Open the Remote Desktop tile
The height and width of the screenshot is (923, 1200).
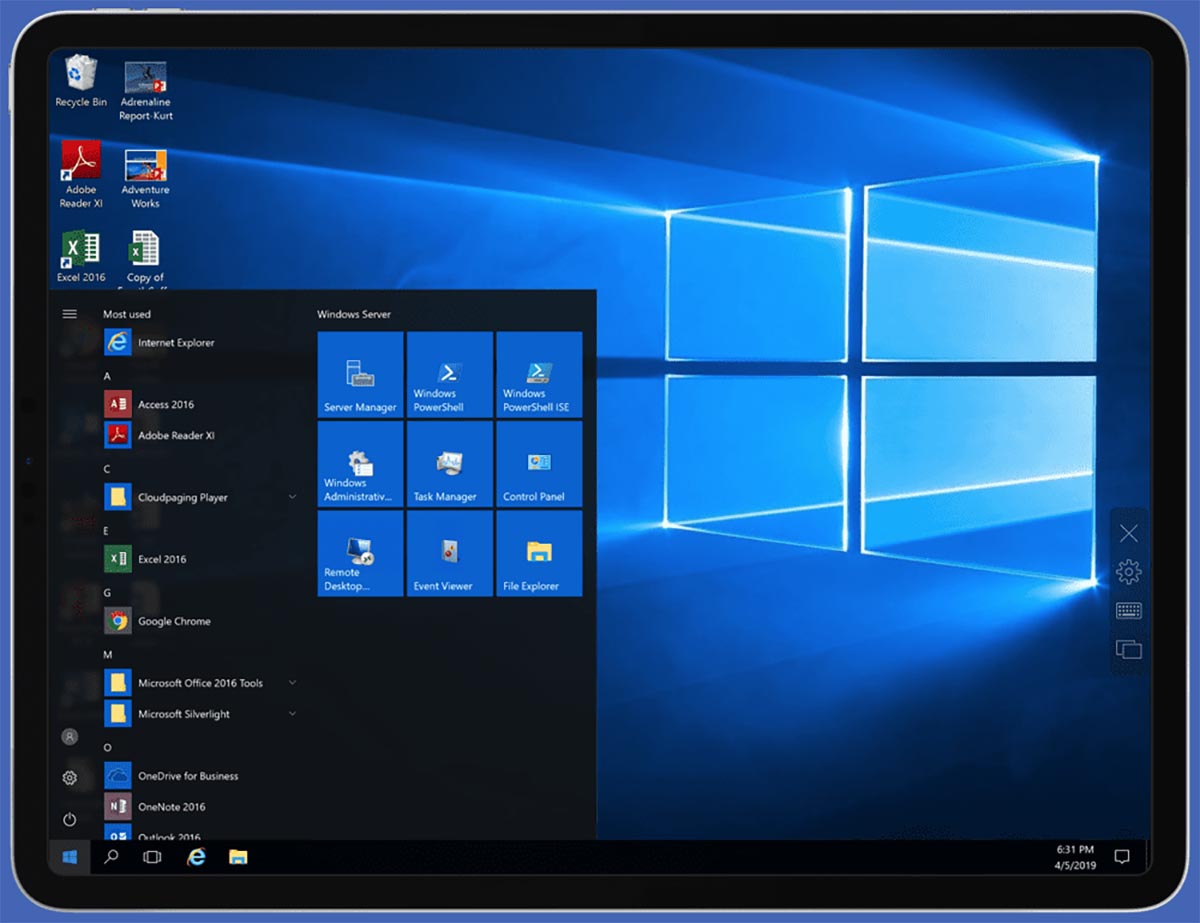click(x=360, y=554)
